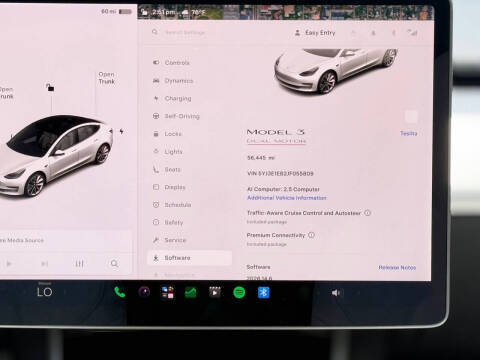480x360 pixels.
Task: Tap the AI Computer: 2.5 Computer text
Action: tap(283, 189)
